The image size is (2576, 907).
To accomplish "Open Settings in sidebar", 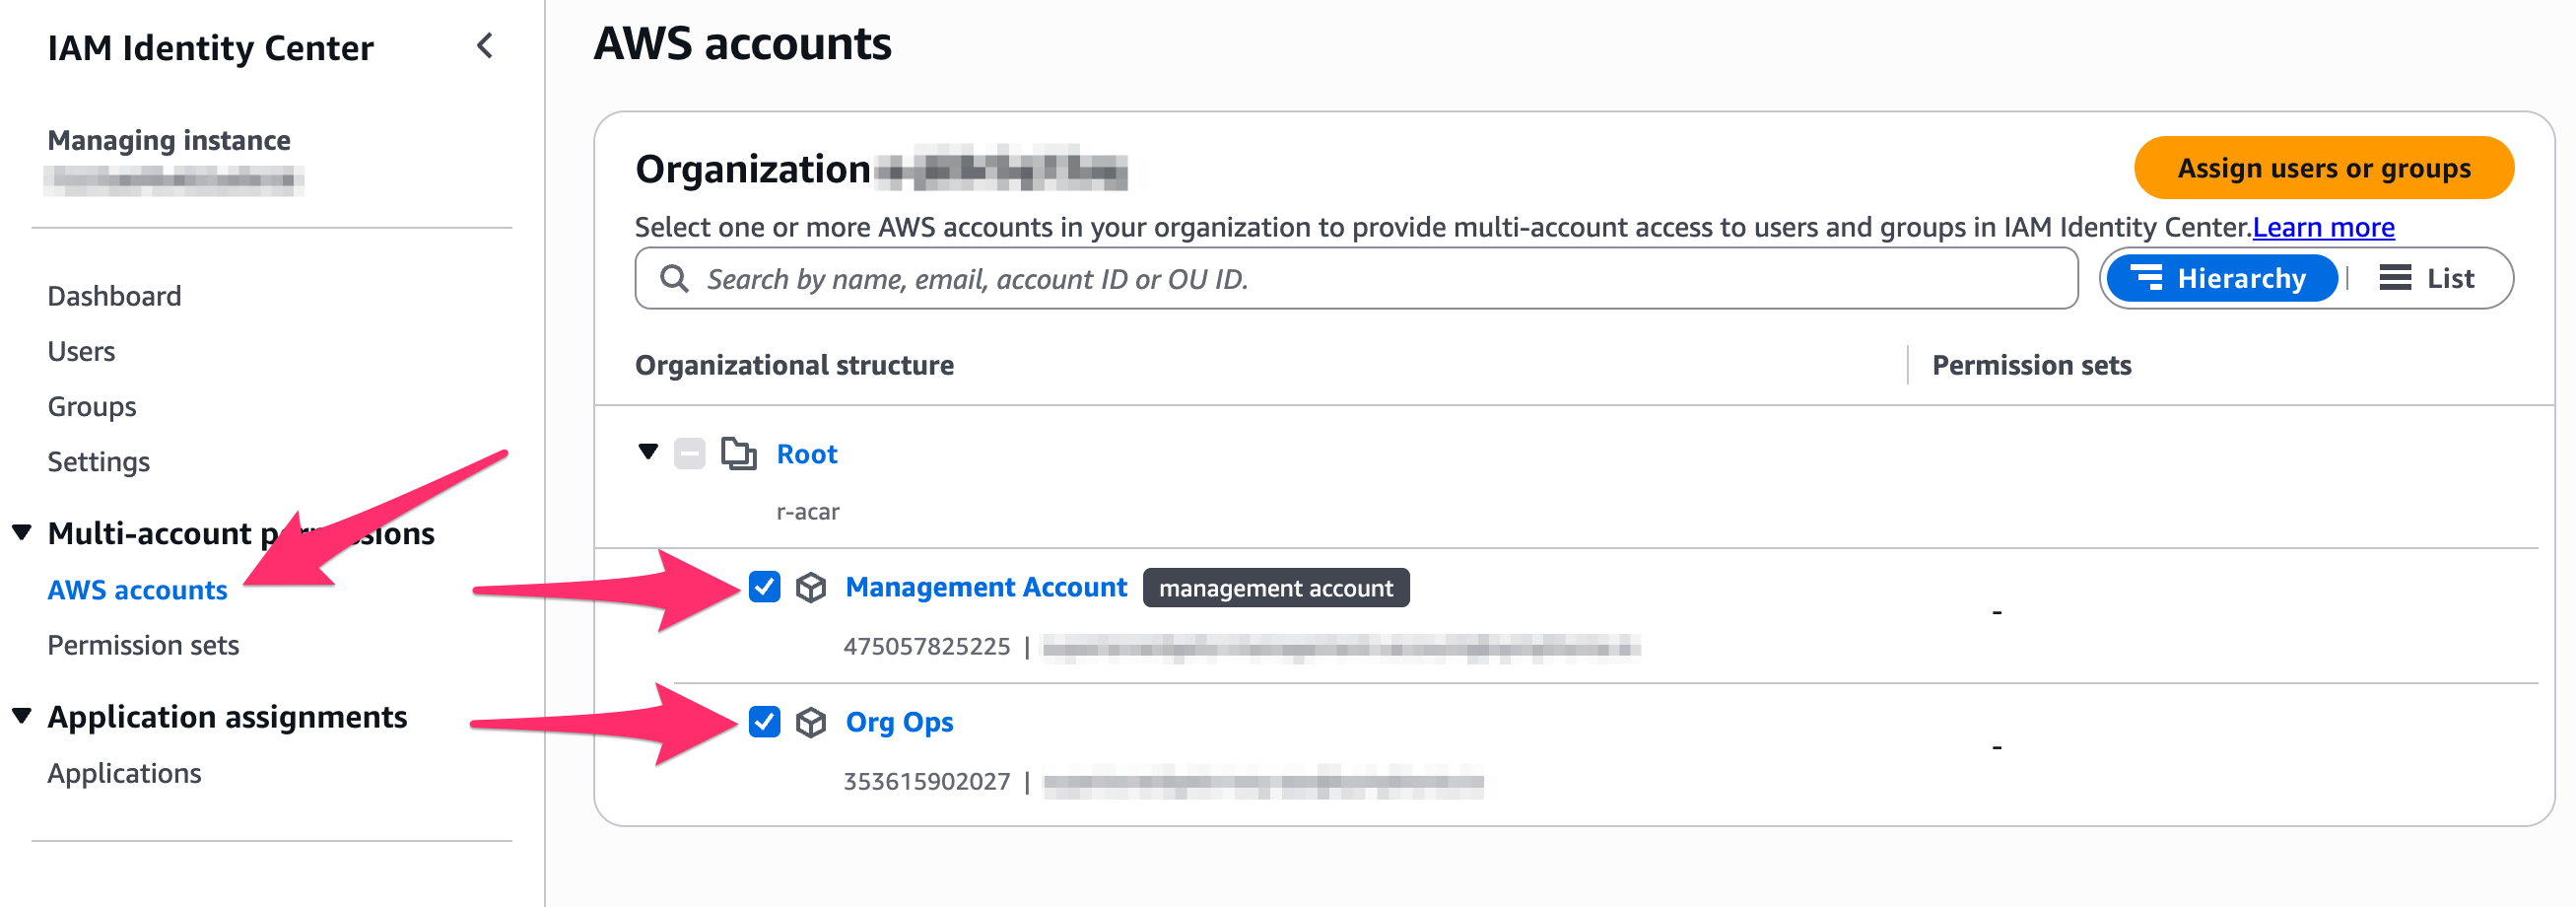I will (98, 461).
